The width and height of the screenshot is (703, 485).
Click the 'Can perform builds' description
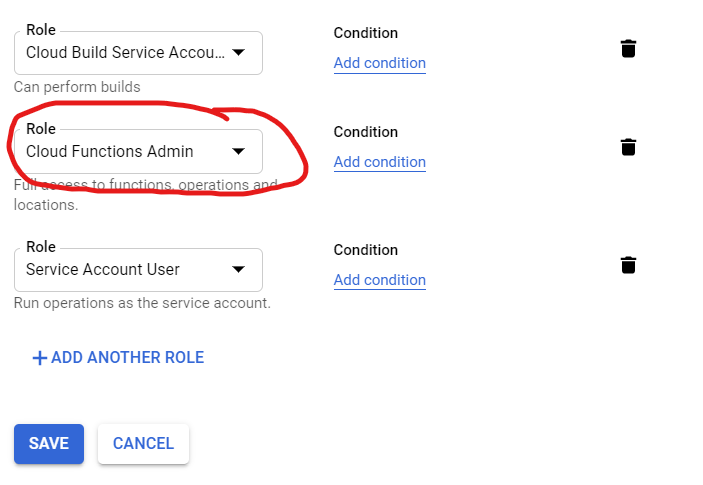[x=77, y=87]
